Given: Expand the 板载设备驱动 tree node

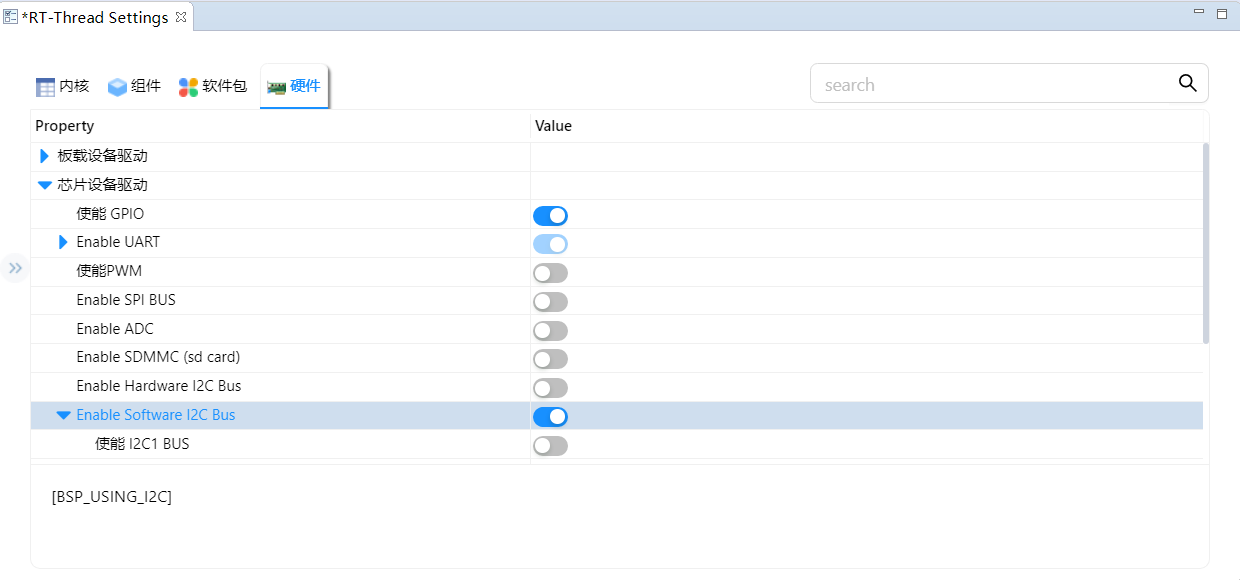Looking at the screenshot, I should pyautogui.click(x=44, y=156).
